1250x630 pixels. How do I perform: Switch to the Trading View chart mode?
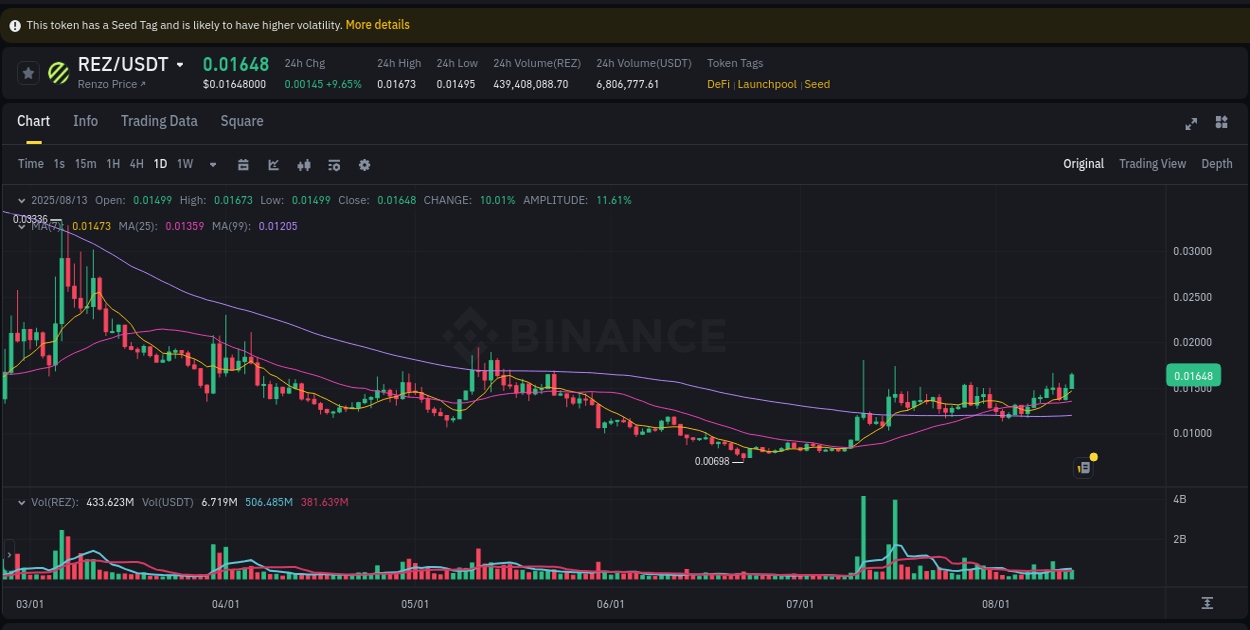tap(1152, 163)
